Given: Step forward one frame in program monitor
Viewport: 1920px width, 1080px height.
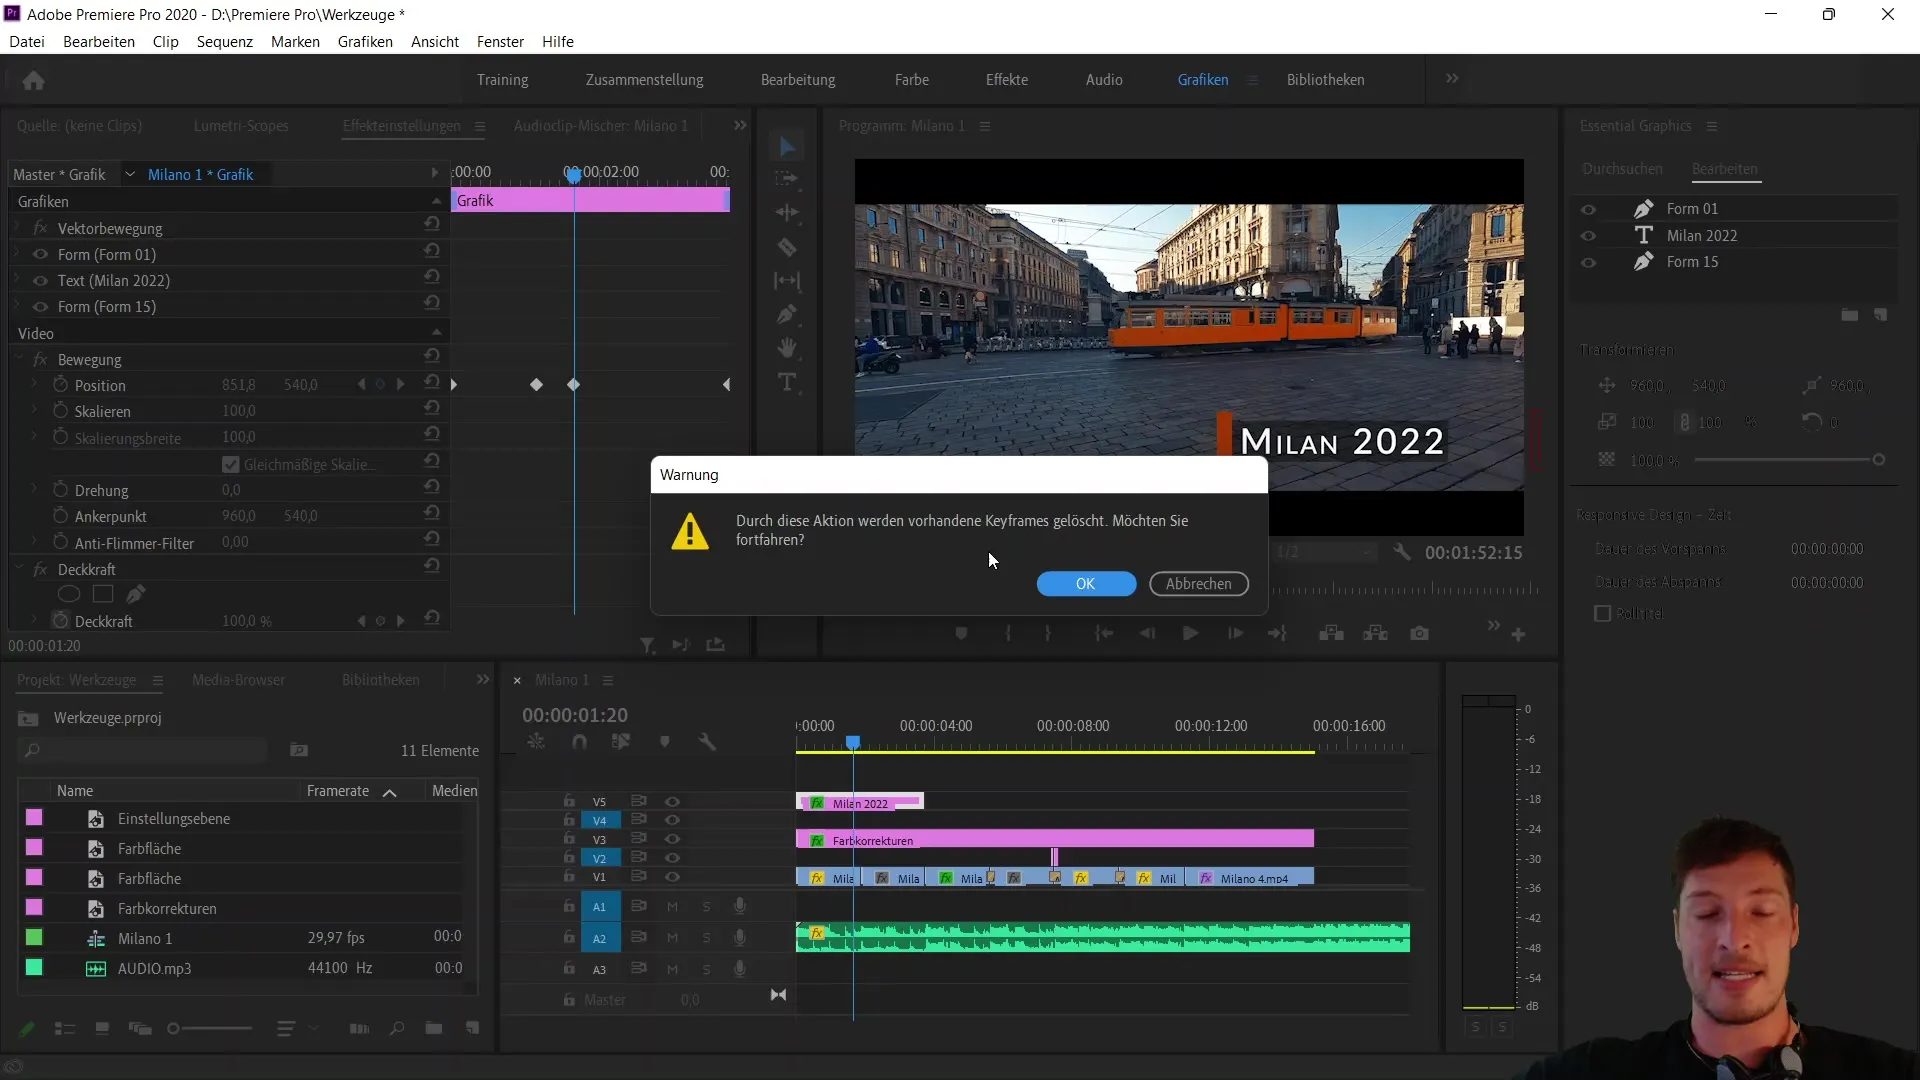Looking at the screenshot, I should [x=1235, y=633].
